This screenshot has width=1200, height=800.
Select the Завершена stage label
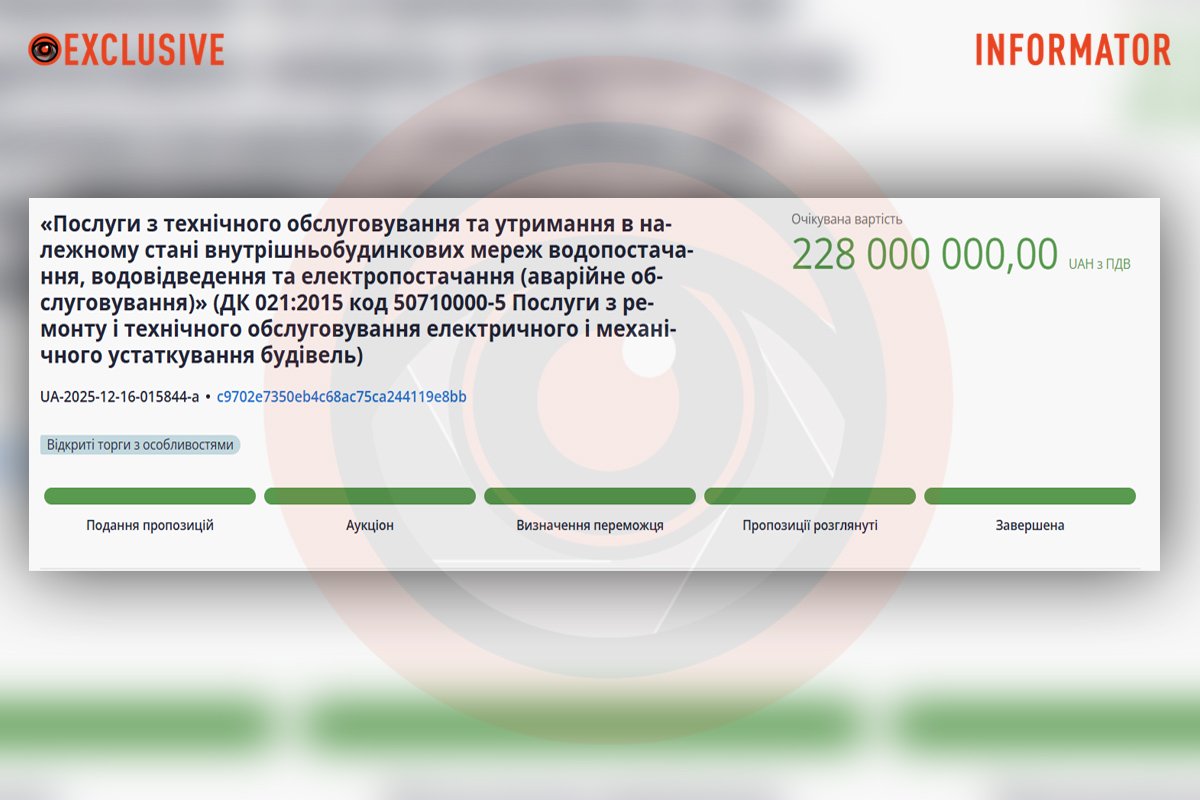pyautogui.click(x=1030, y=525)
